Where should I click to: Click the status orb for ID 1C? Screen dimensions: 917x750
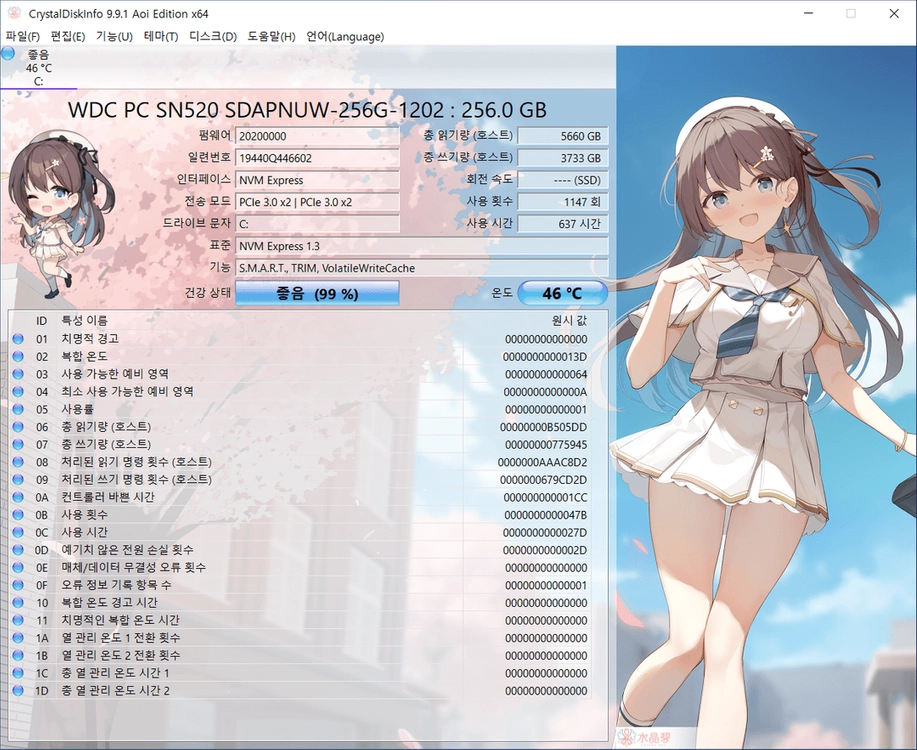click(18, 673)
